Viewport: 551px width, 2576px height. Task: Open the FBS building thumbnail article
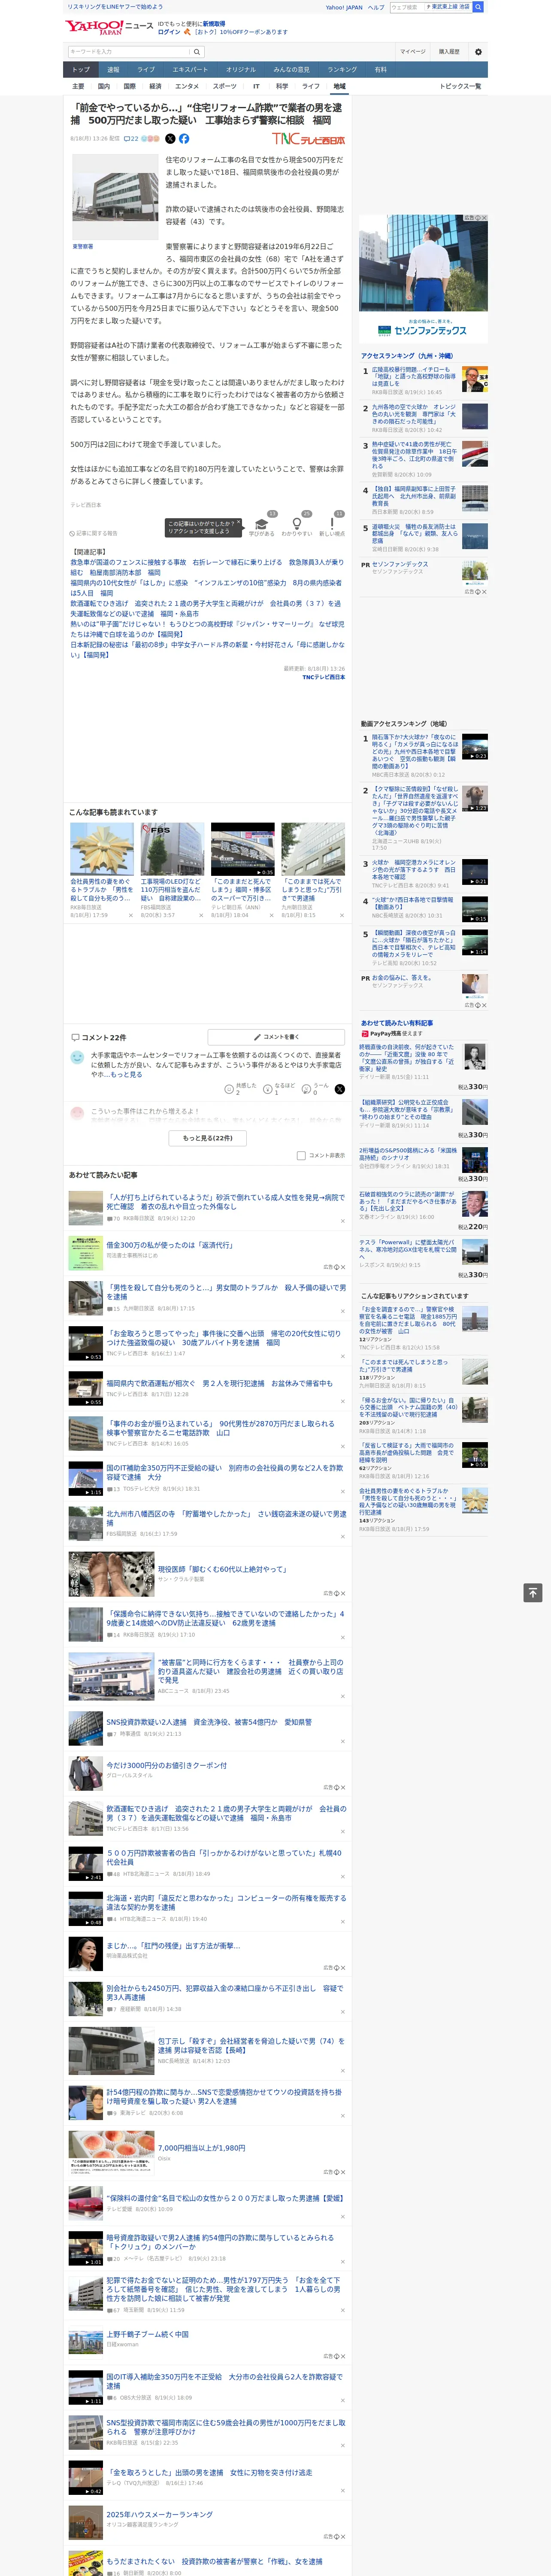[172, 849]
